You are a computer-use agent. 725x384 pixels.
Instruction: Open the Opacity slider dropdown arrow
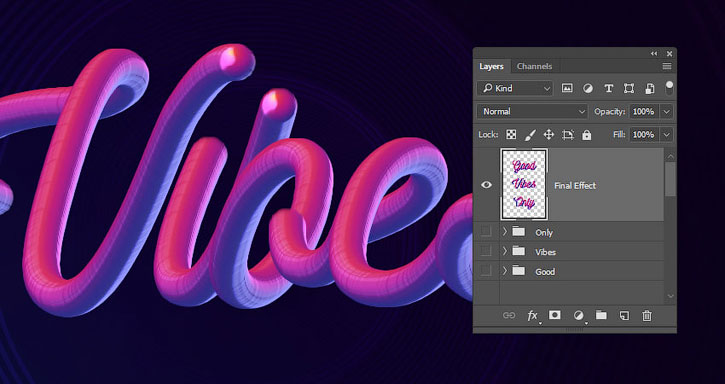pos(666,111)
